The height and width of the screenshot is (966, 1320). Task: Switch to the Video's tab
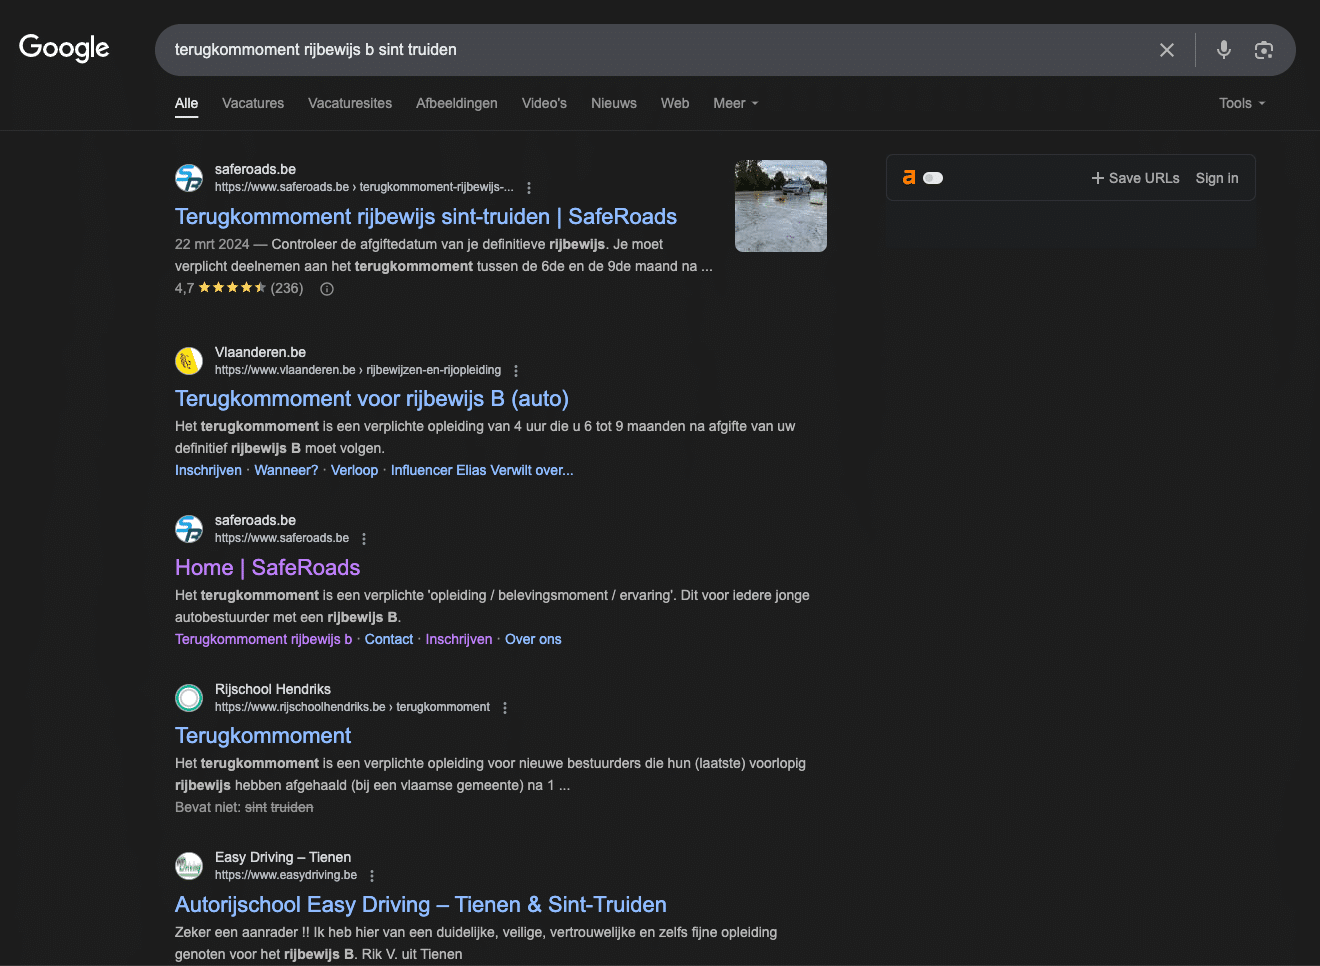[x=544, y=103]
